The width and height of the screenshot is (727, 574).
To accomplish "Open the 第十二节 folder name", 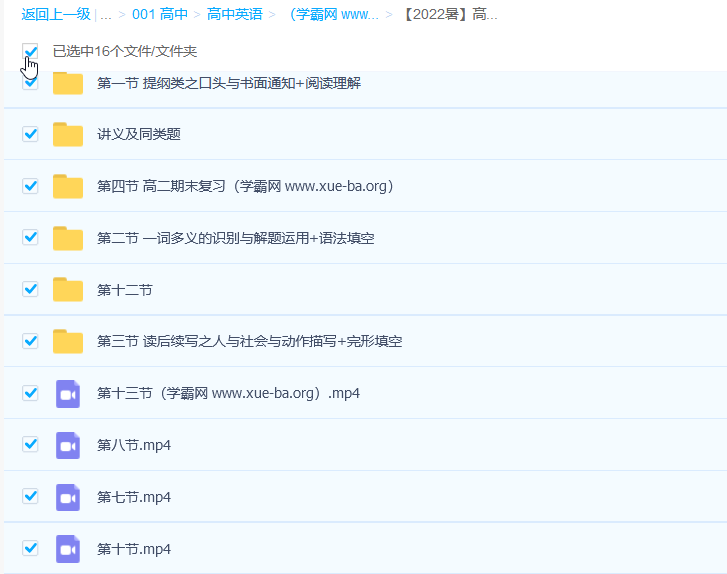I will tap(124, 290).
